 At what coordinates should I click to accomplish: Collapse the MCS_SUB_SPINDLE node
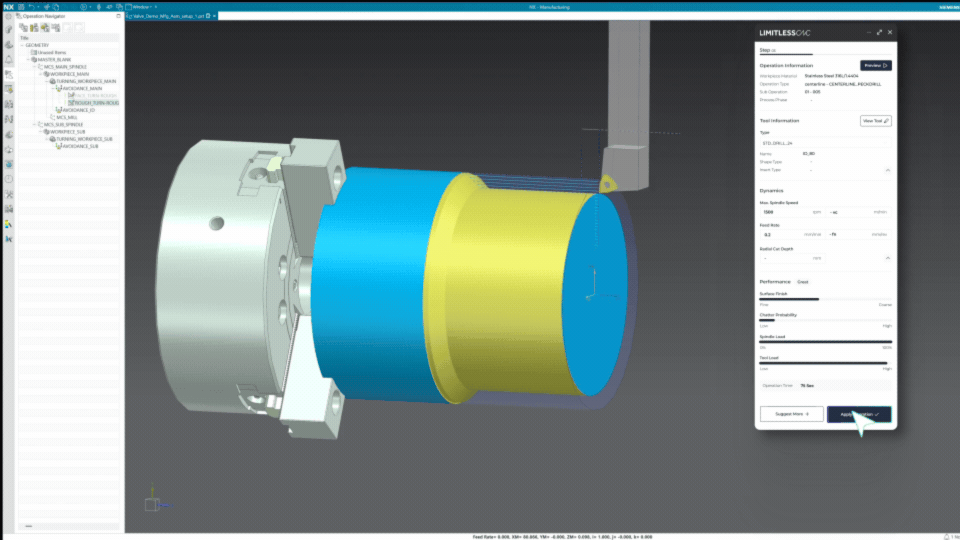pyautogui.click(x=34, y=124)
